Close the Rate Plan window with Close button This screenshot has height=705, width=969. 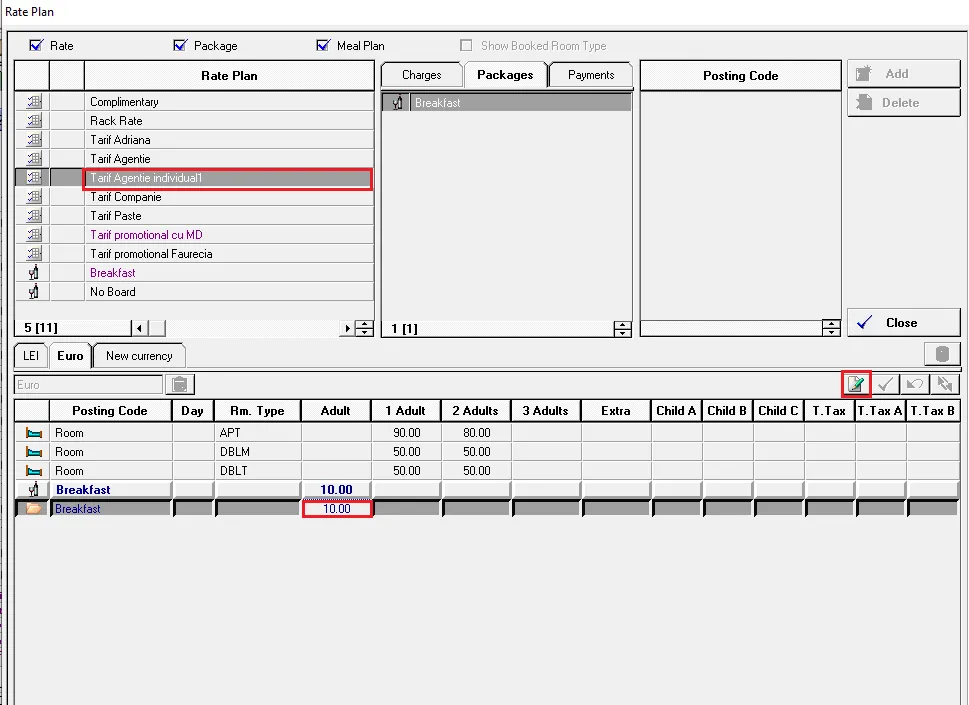(x=903, y=323)
